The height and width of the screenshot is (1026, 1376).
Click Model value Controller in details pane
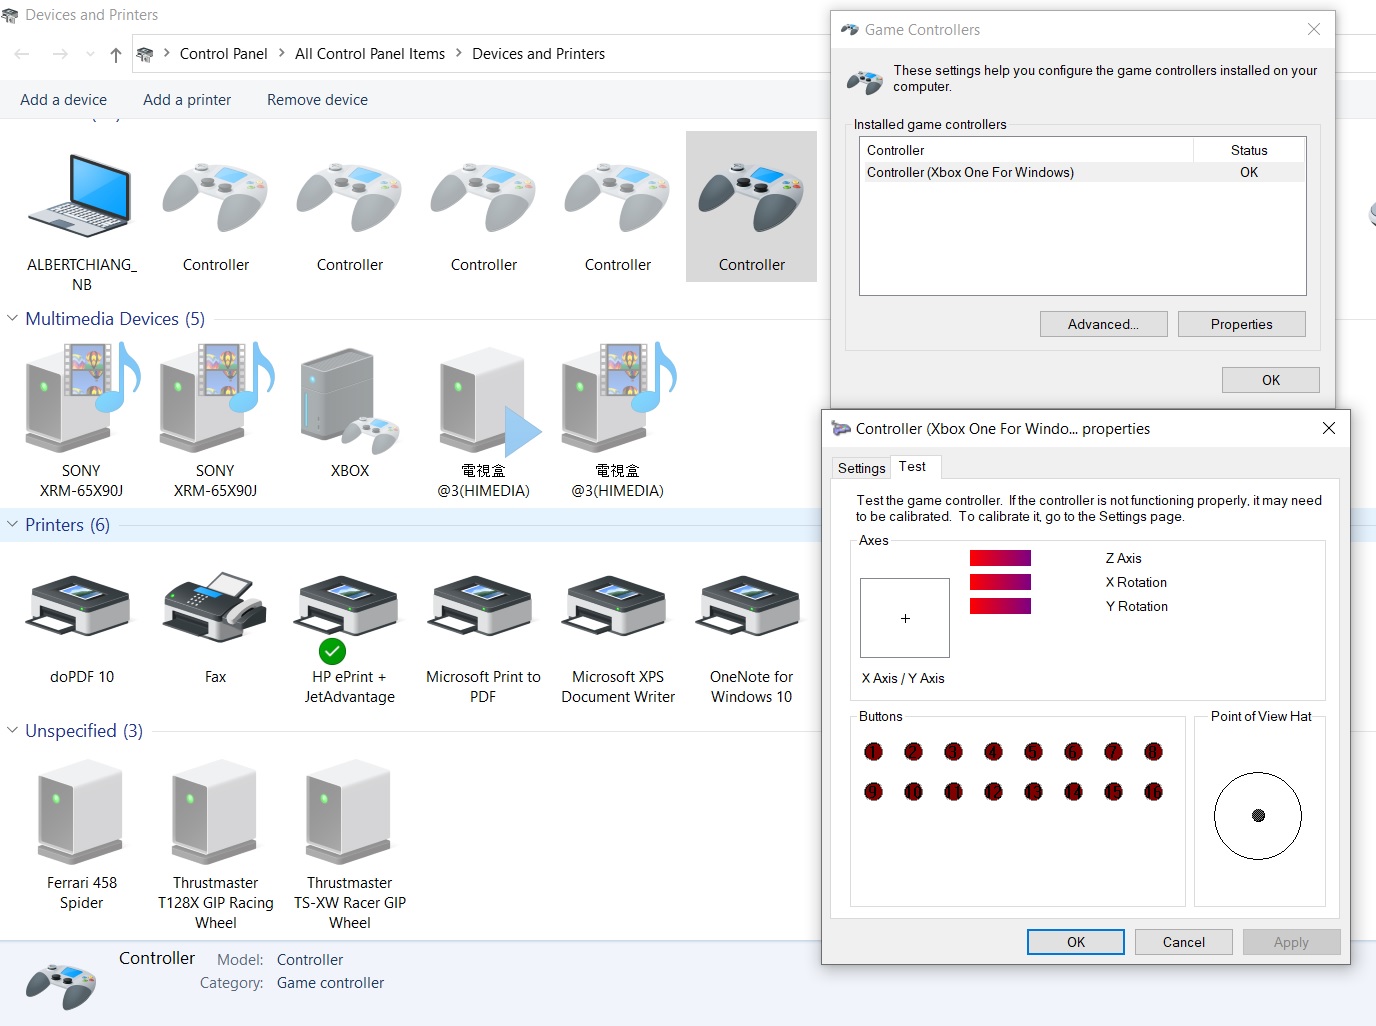(x=310, y=960)
